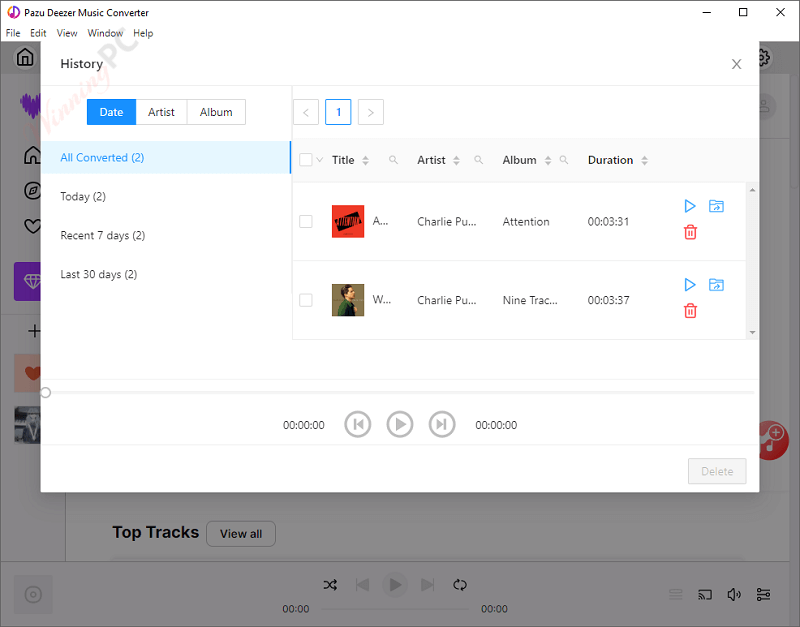Open the Explore compass icon in sidebar

click(x=33, y=191)
